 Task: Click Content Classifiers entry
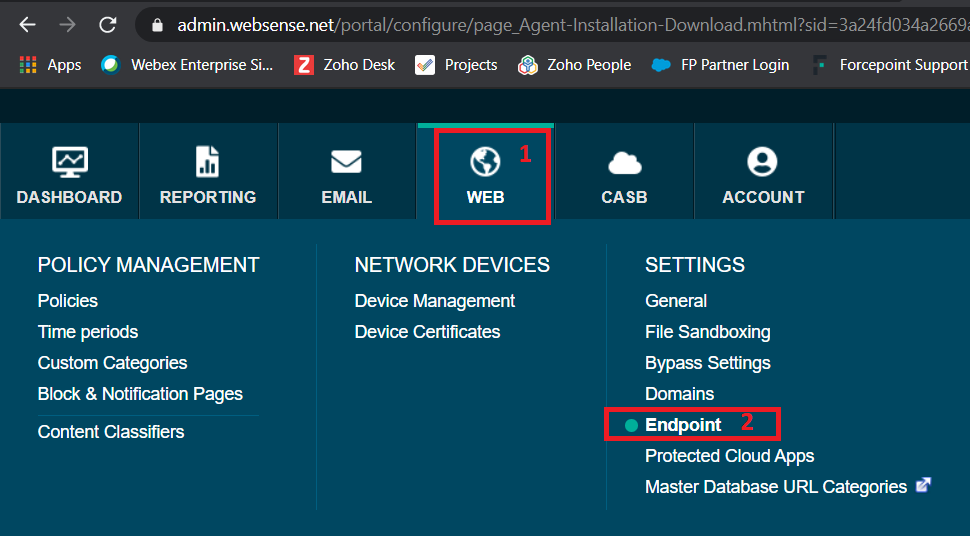(x=111, y=431)
